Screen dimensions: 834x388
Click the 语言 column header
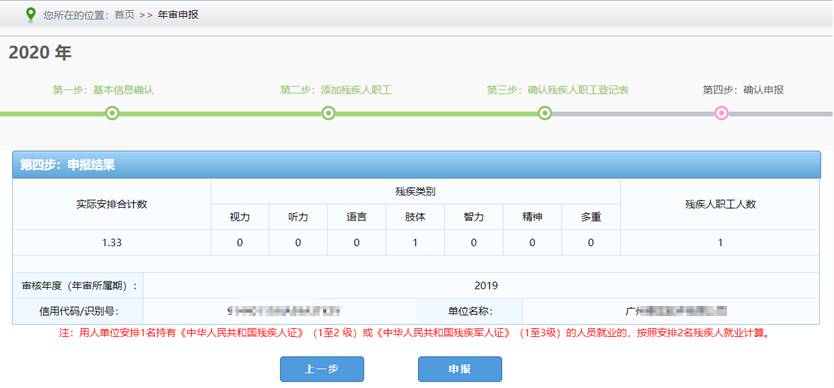coord(356,217)
